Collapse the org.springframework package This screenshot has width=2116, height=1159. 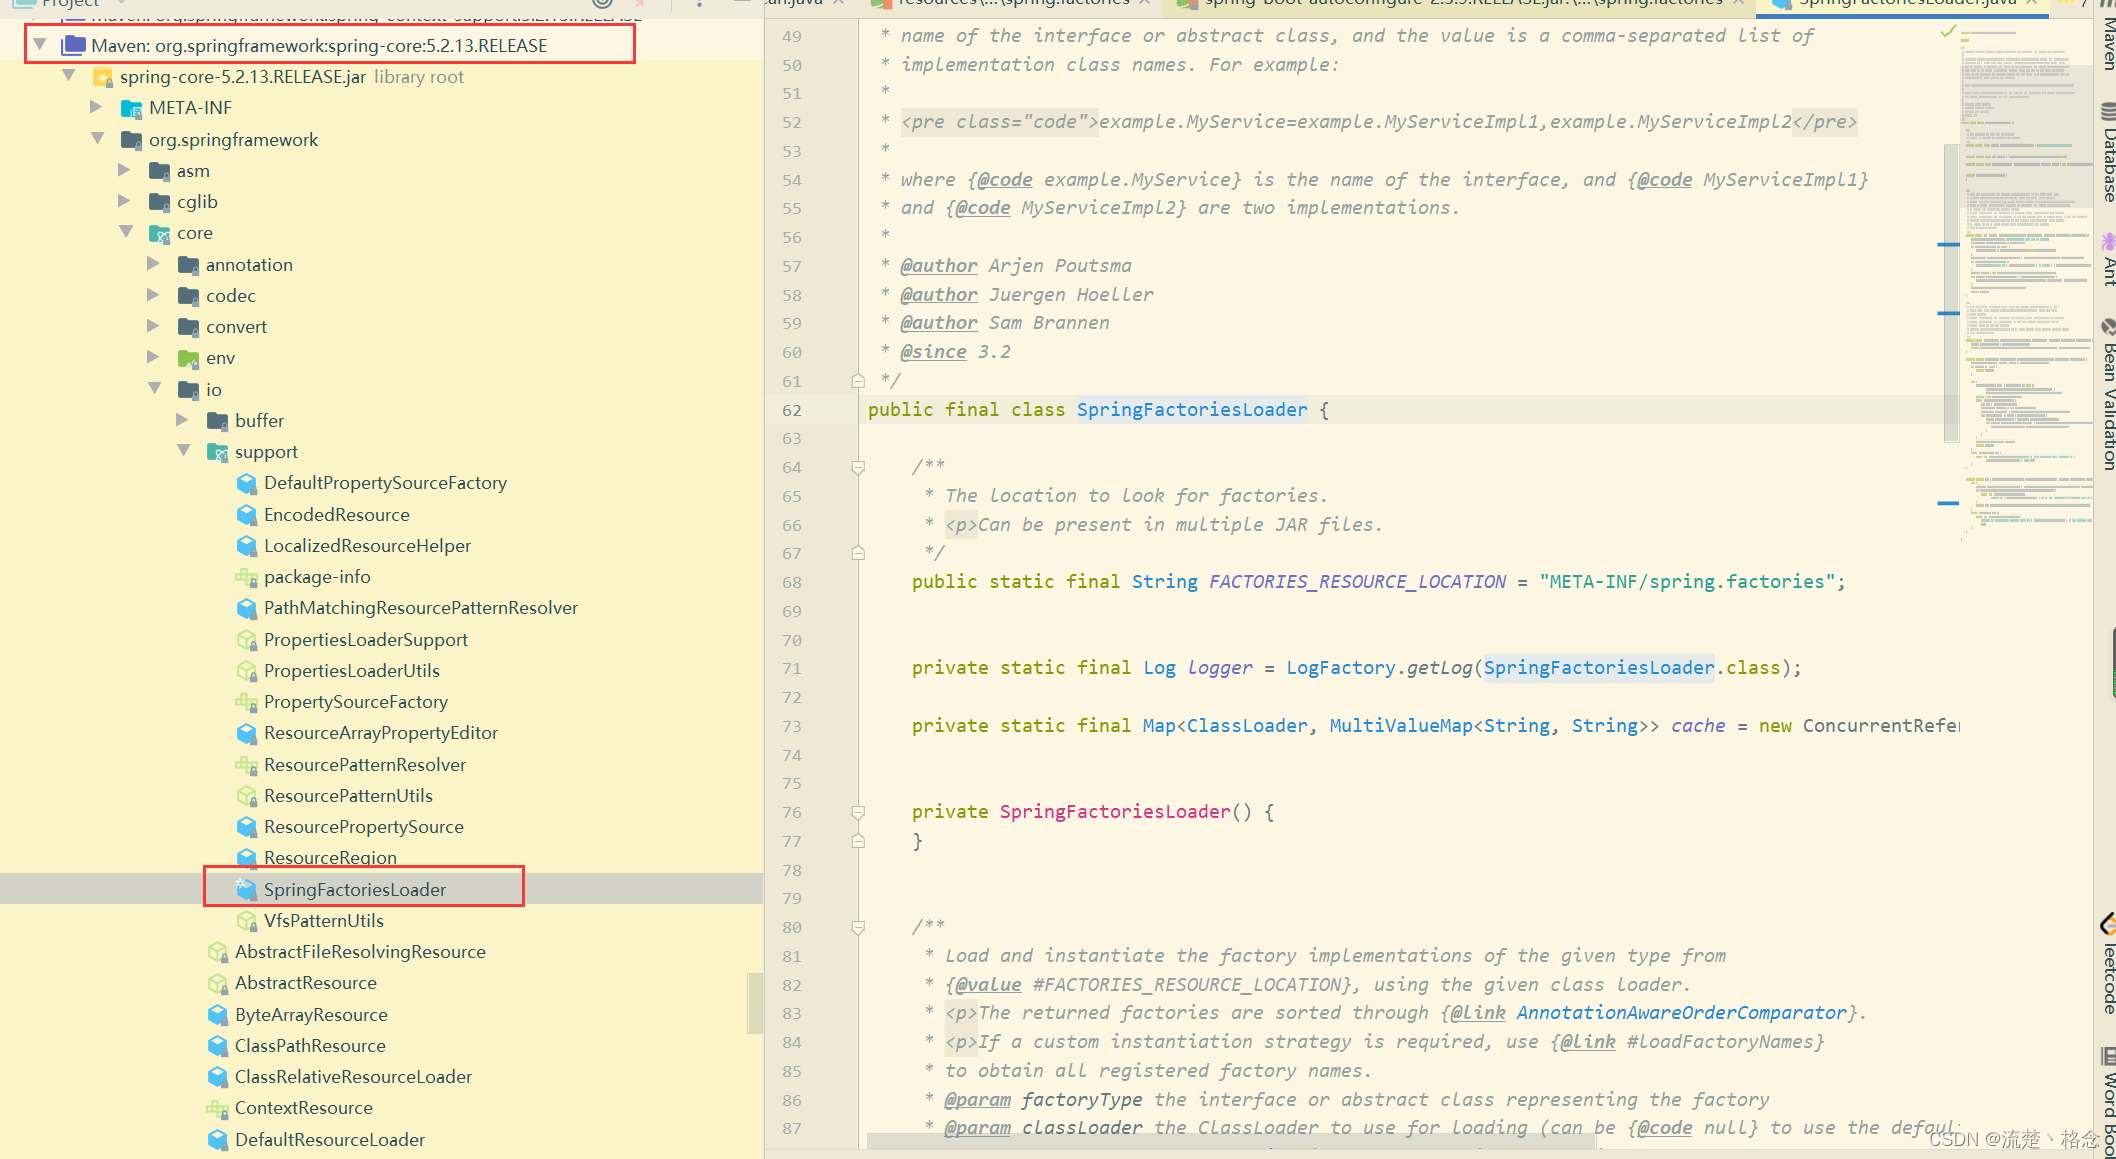pyautogui.click(x=98, y=139)
